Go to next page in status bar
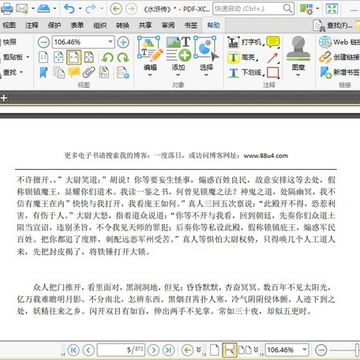 click(x=153, y=350)
